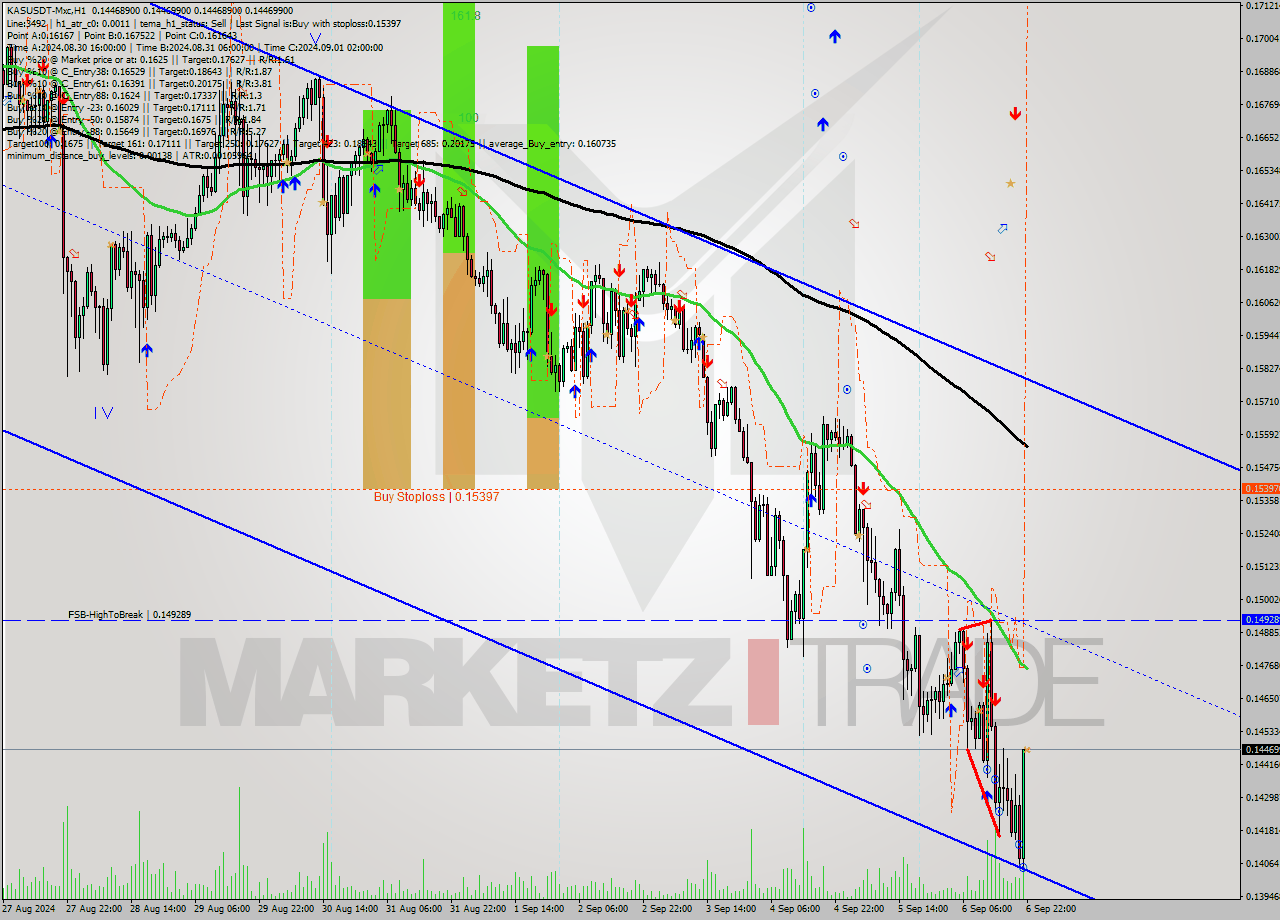Click the '3 Sep 14:00' time label
The width and height of the screenshot is (1280, 920).
pos(733,910)
